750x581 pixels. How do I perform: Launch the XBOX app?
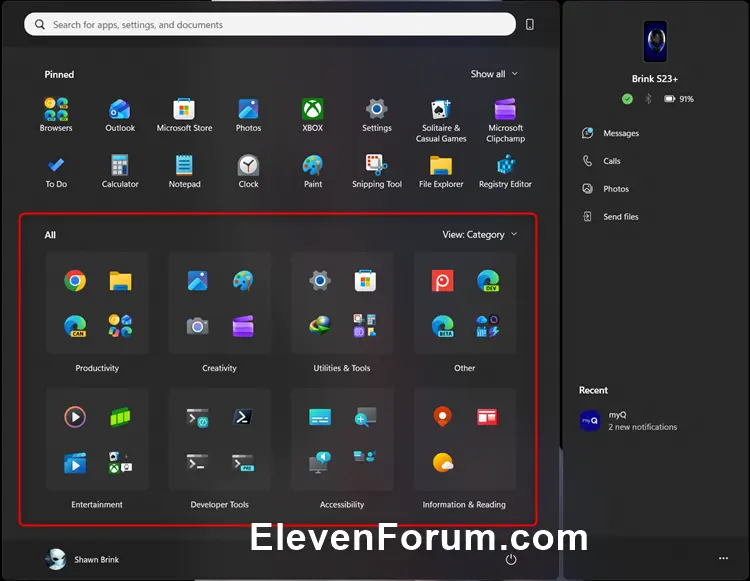click(312, 115)
